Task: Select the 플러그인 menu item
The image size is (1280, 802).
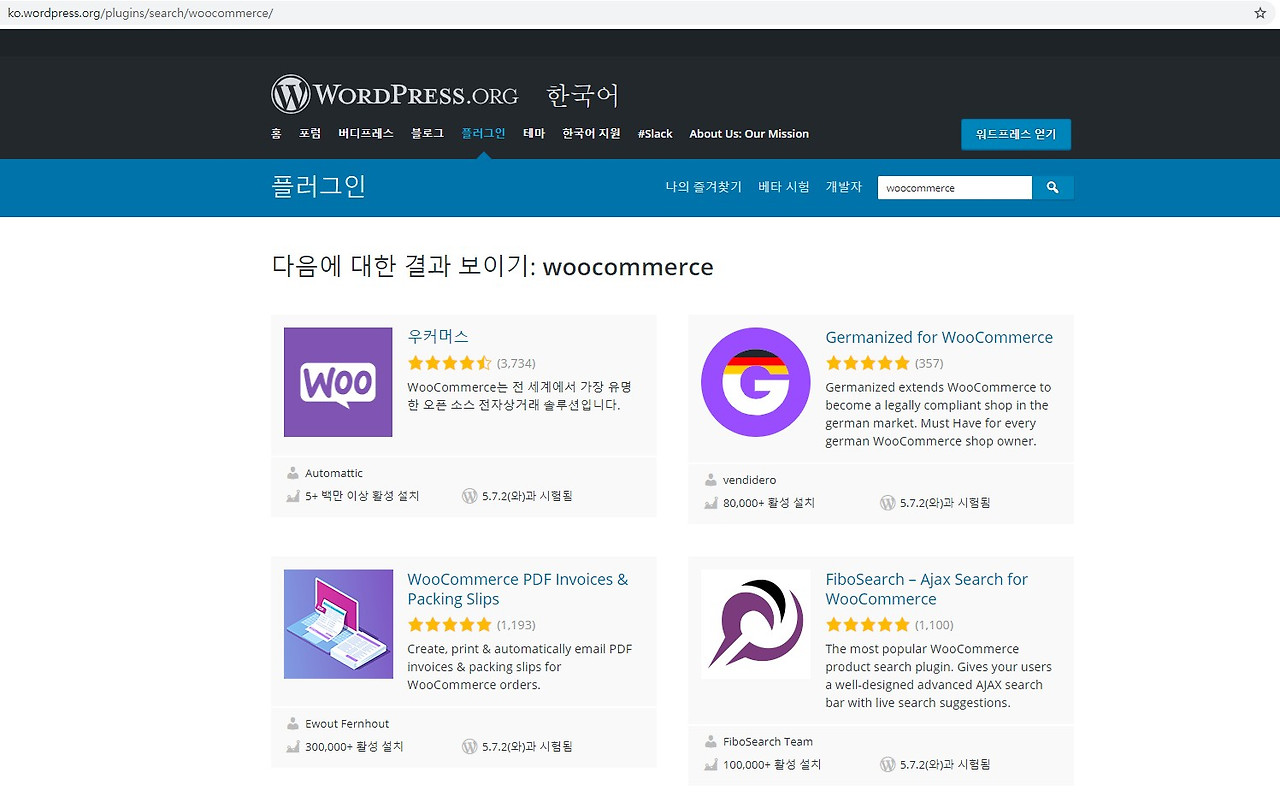Action: pyautogui.click(x=483, y=133)
